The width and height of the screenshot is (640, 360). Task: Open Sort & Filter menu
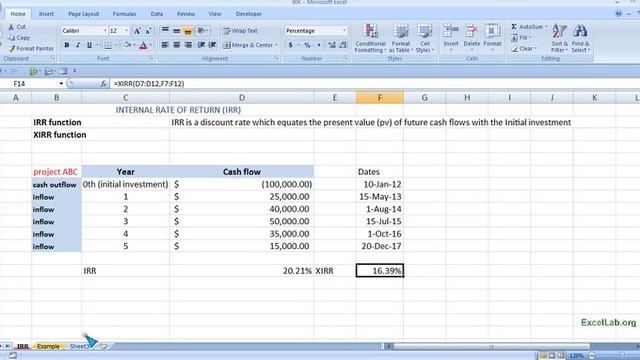click(x=559, y=38)
